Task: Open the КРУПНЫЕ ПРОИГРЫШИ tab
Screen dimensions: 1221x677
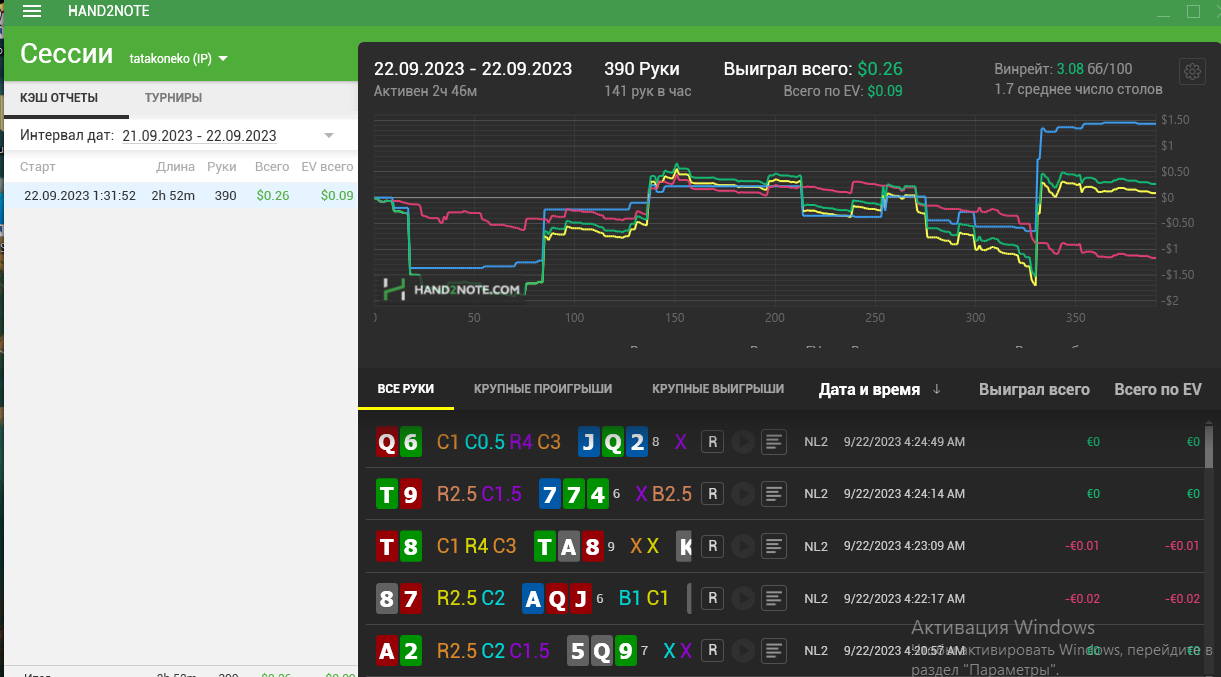Action: pos(543,388)
